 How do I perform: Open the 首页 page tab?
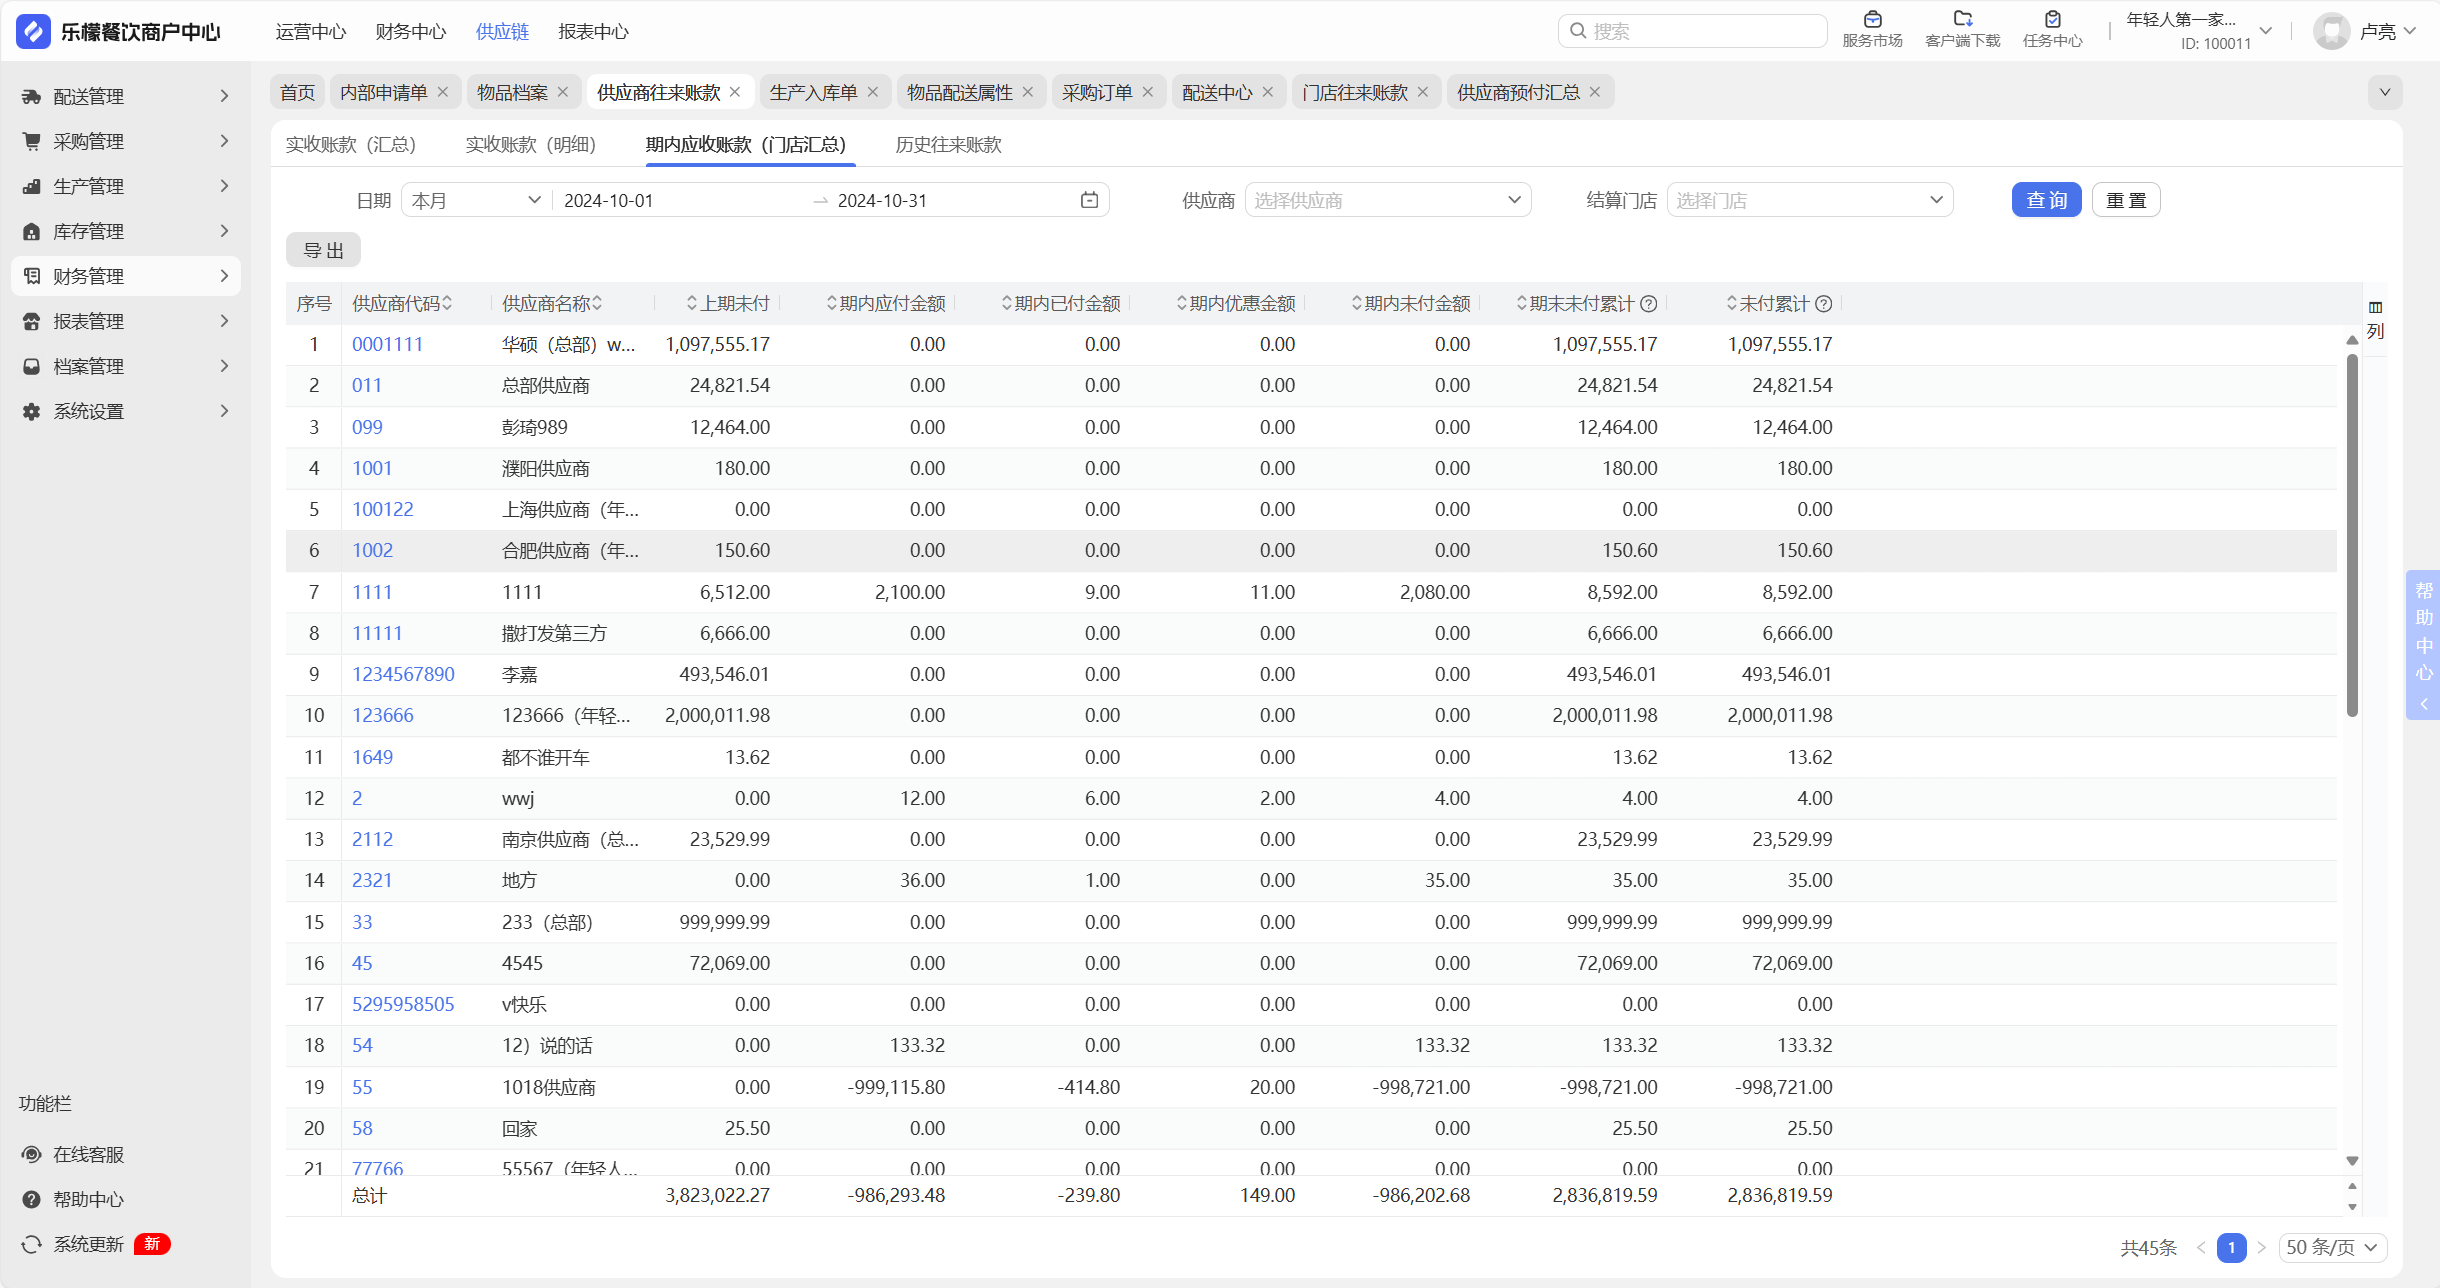297,92
